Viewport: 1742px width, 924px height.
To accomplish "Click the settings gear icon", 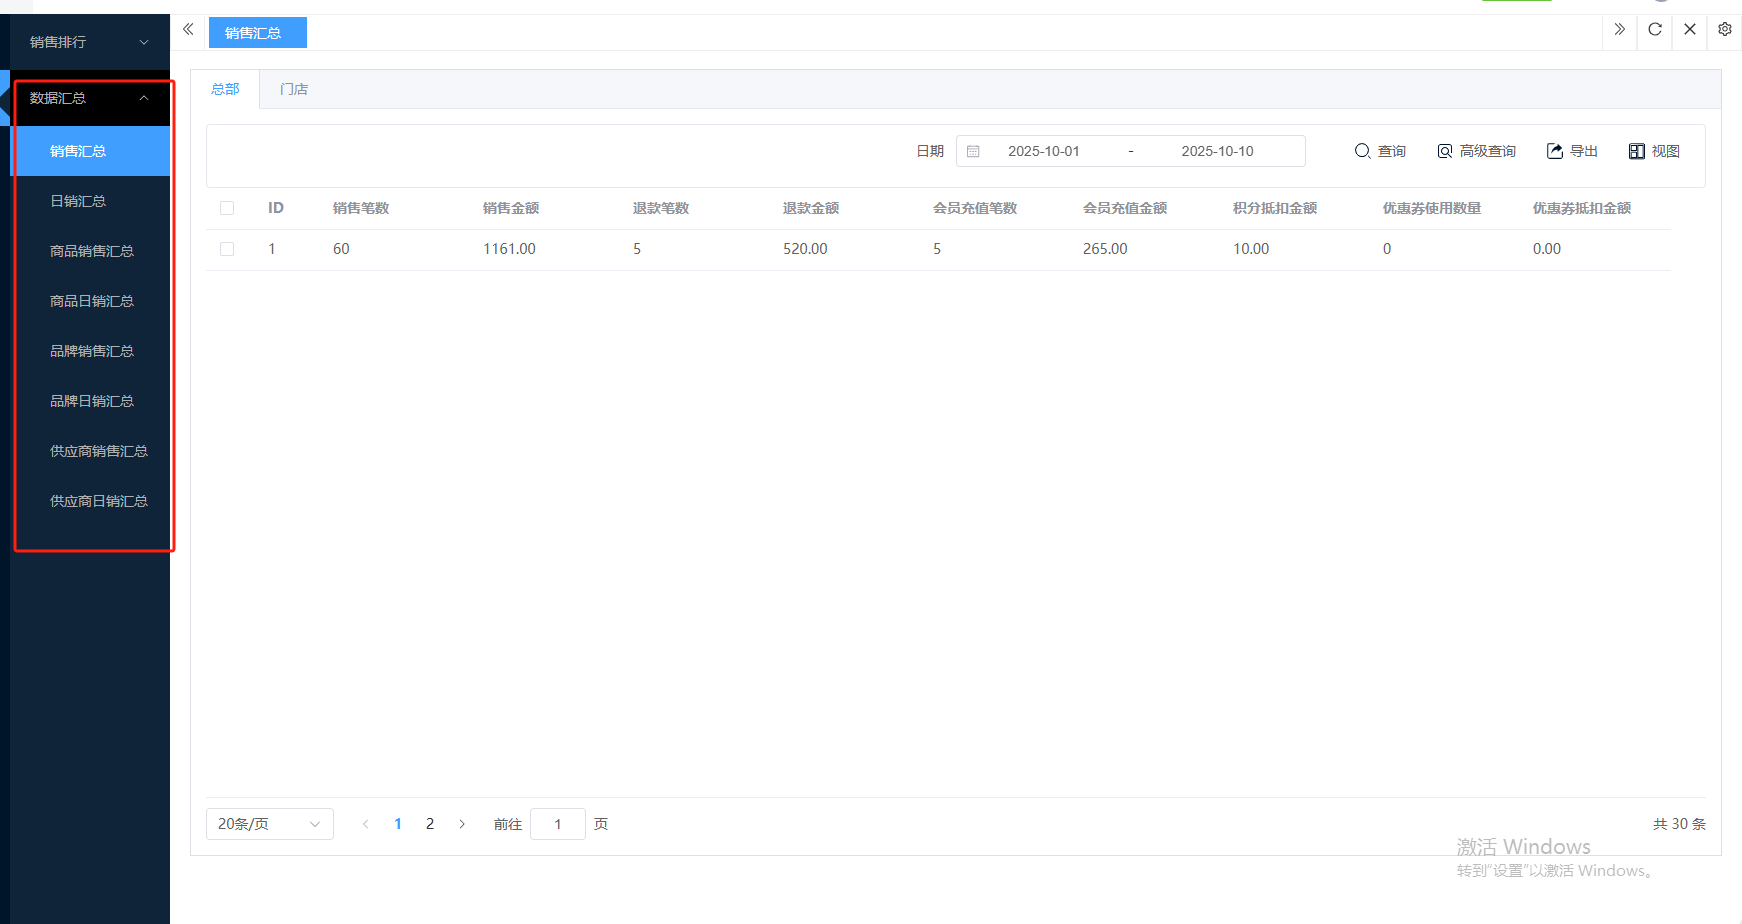I will (x=1725, y=30).
